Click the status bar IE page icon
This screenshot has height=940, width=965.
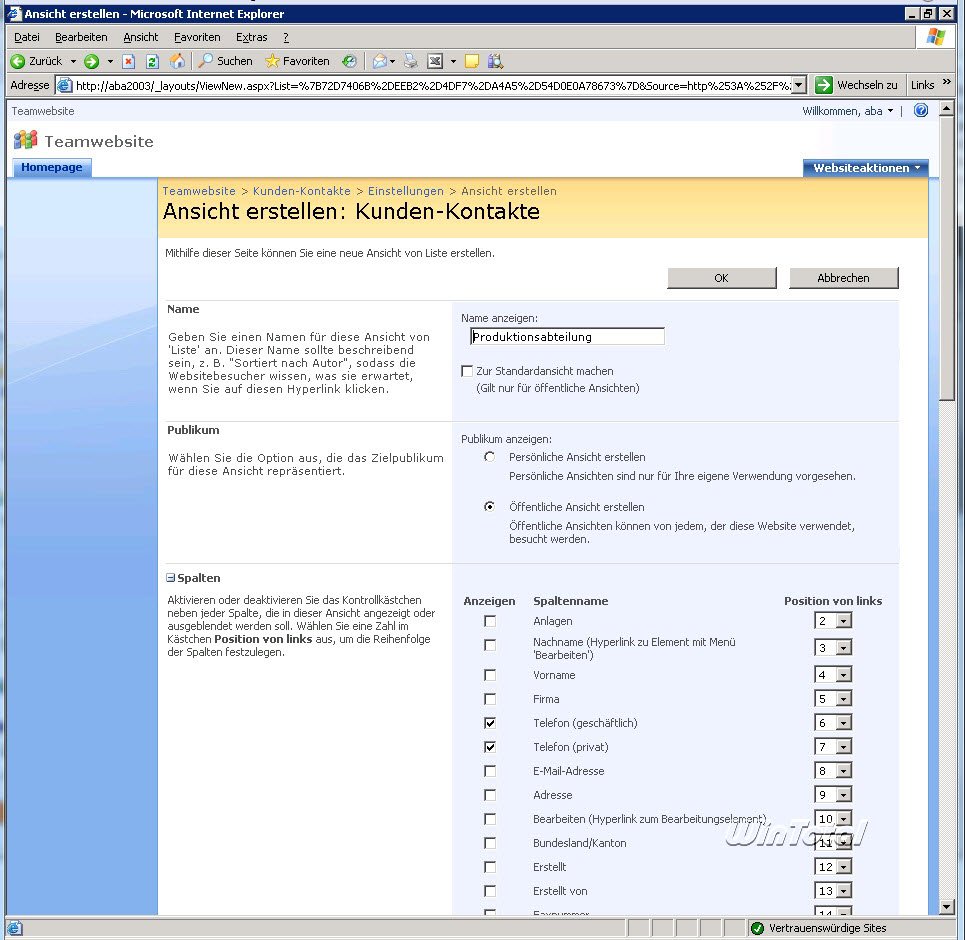pos(15,928)
